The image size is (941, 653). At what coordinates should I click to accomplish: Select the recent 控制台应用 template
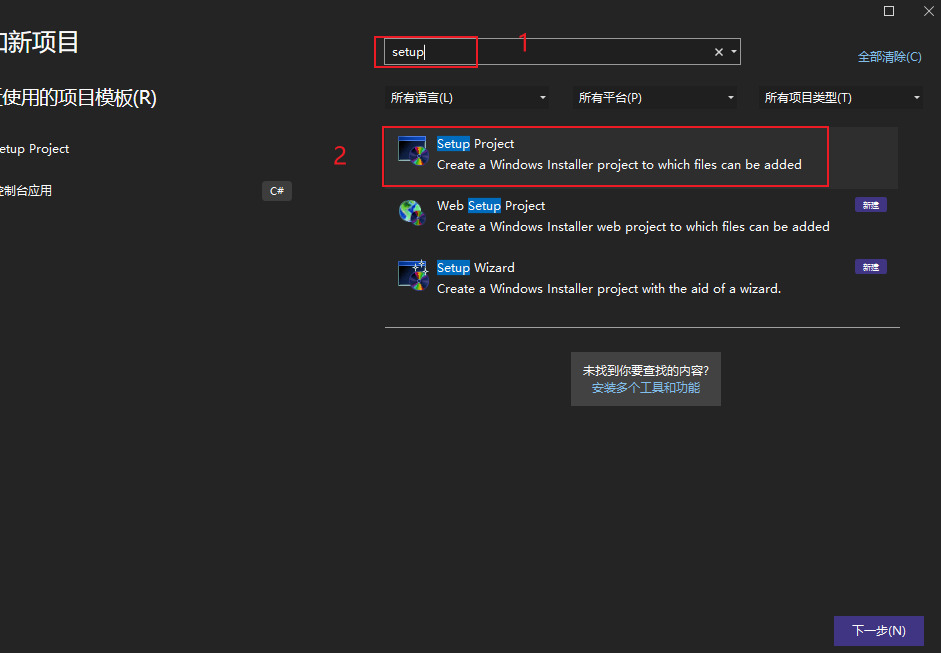pyautogui.click(x=26, y=191)
